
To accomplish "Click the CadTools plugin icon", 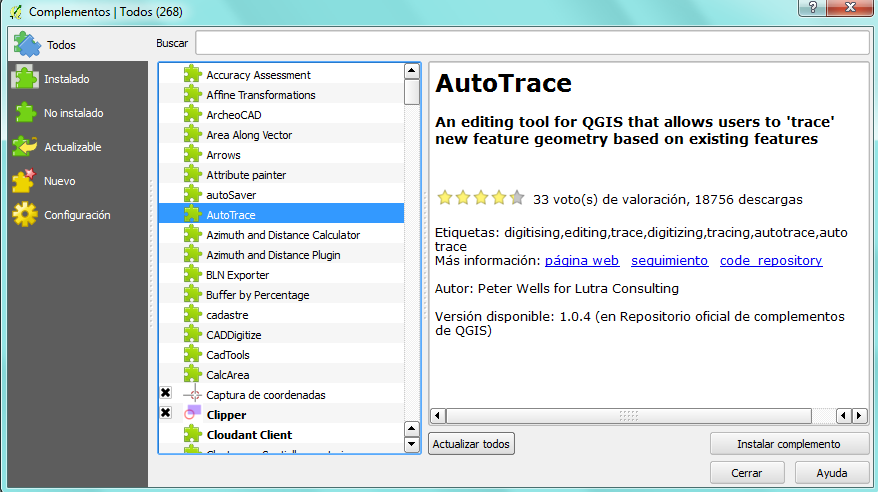I will (x=192, y=355).
